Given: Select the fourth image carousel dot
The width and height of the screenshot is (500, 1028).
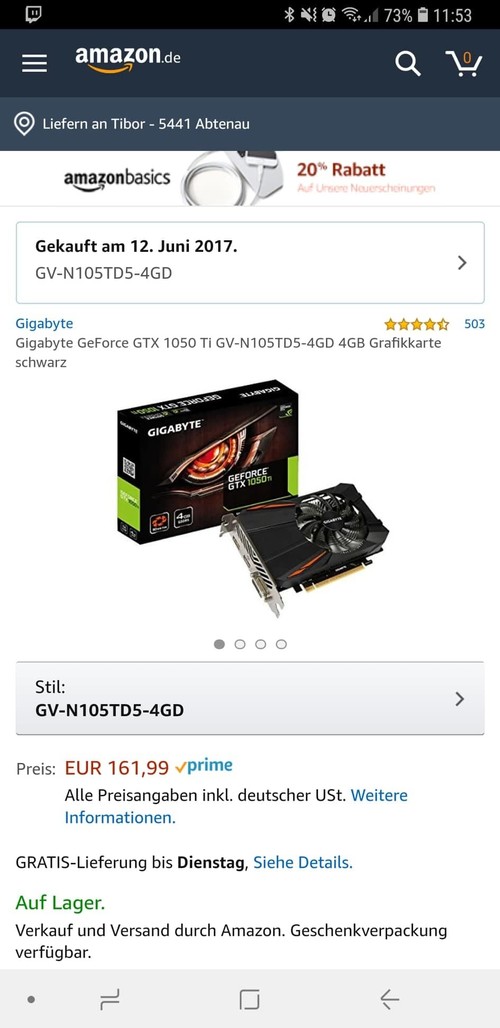Looking at the screenshot, I should (x=281, y=644).
